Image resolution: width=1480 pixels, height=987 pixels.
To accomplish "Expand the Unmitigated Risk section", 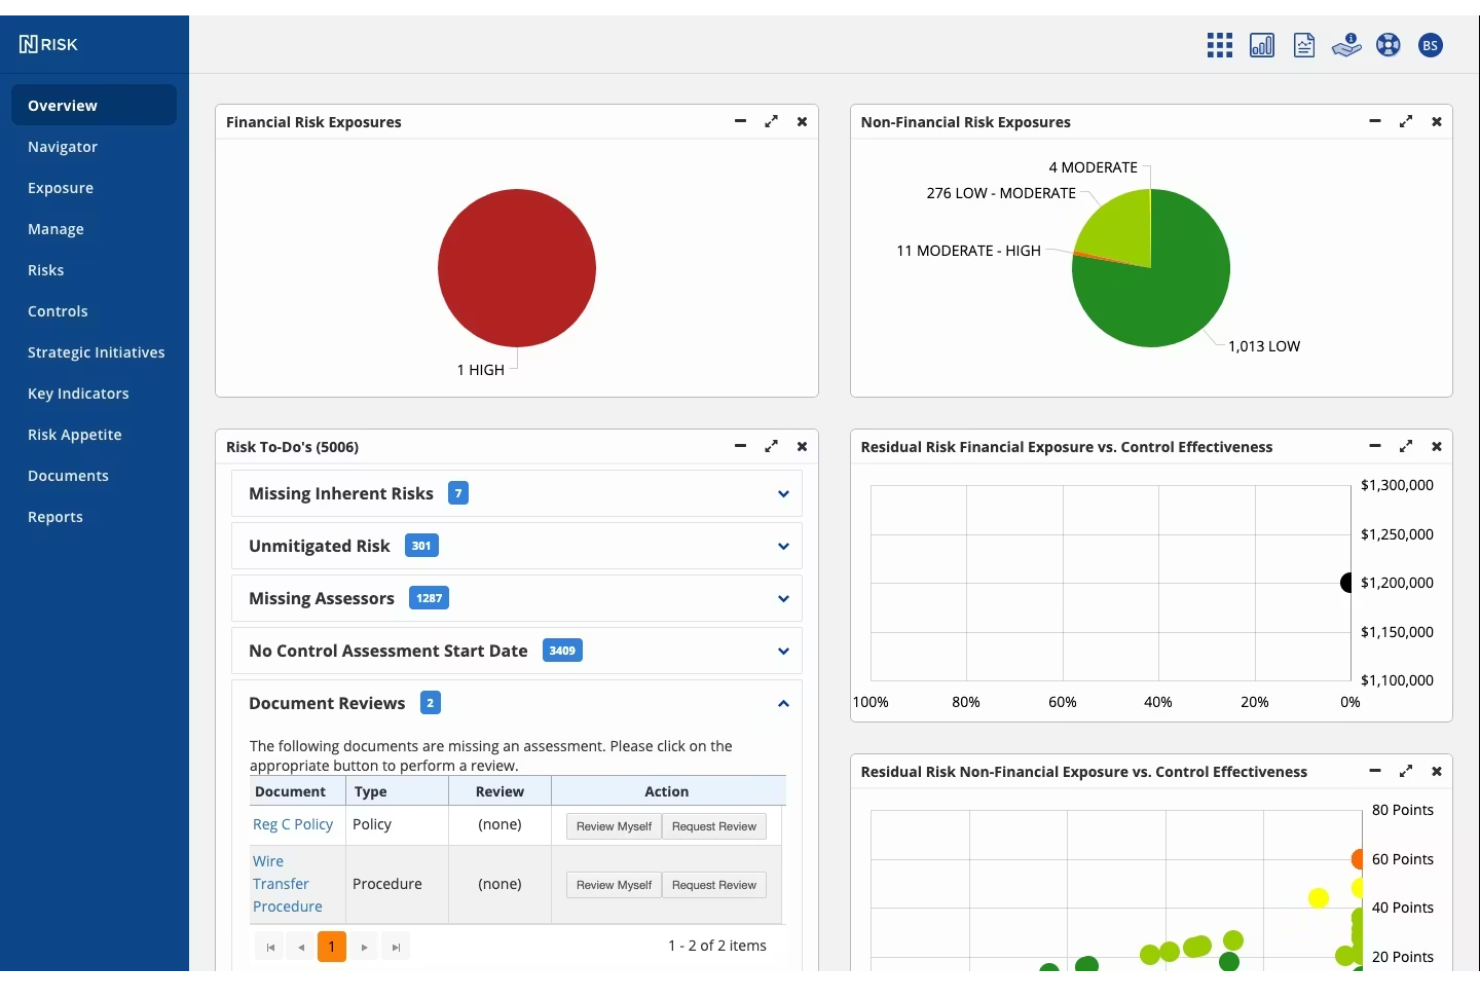I will point(783,546).
